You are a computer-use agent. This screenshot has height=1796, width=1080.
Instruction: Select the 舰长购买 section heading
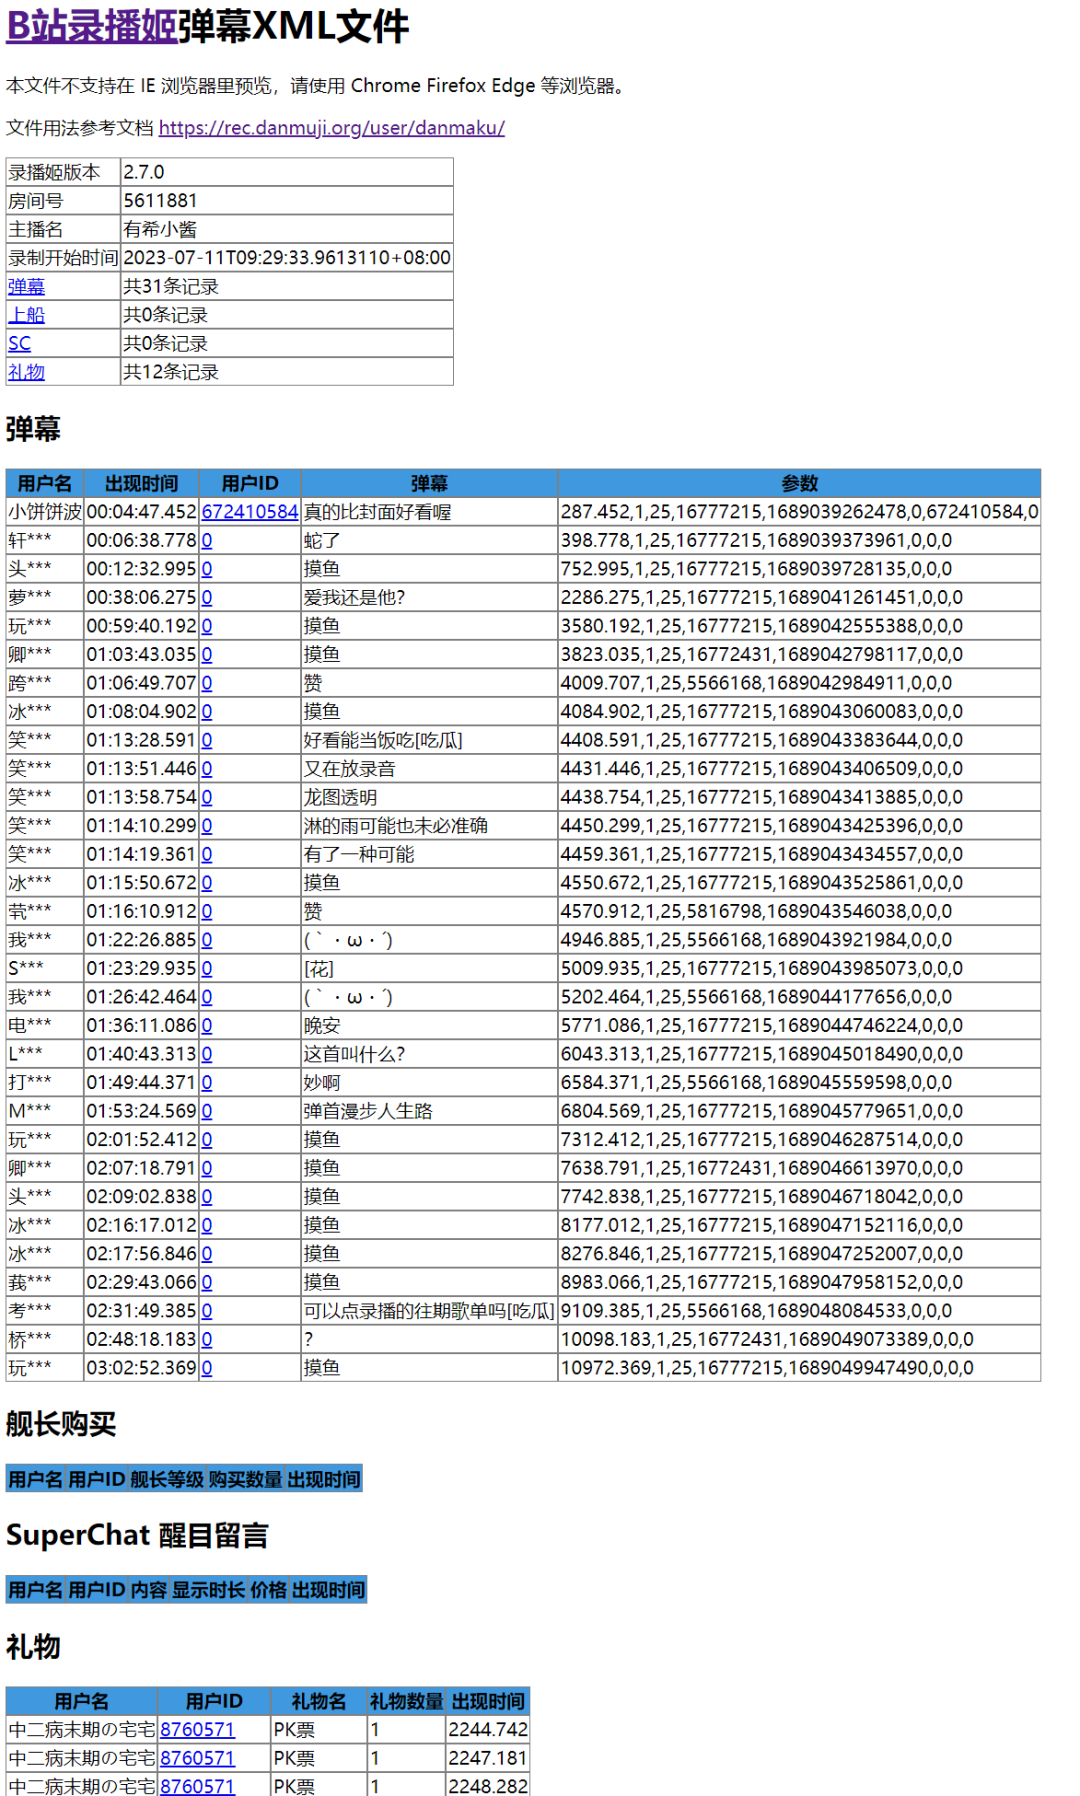61,1423
